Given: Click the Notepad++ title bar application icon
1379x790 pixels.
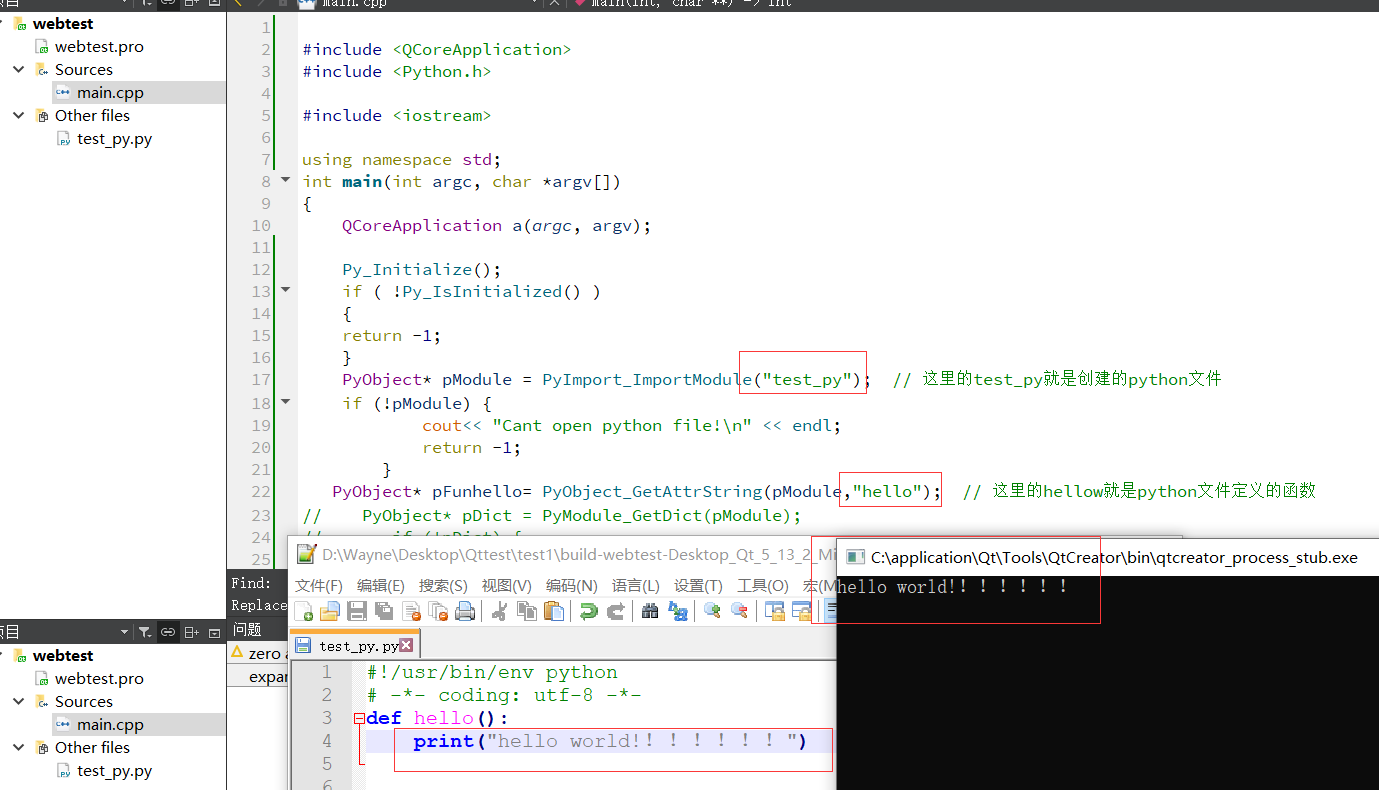Looking at the screenshot, I should click(306, 554).
